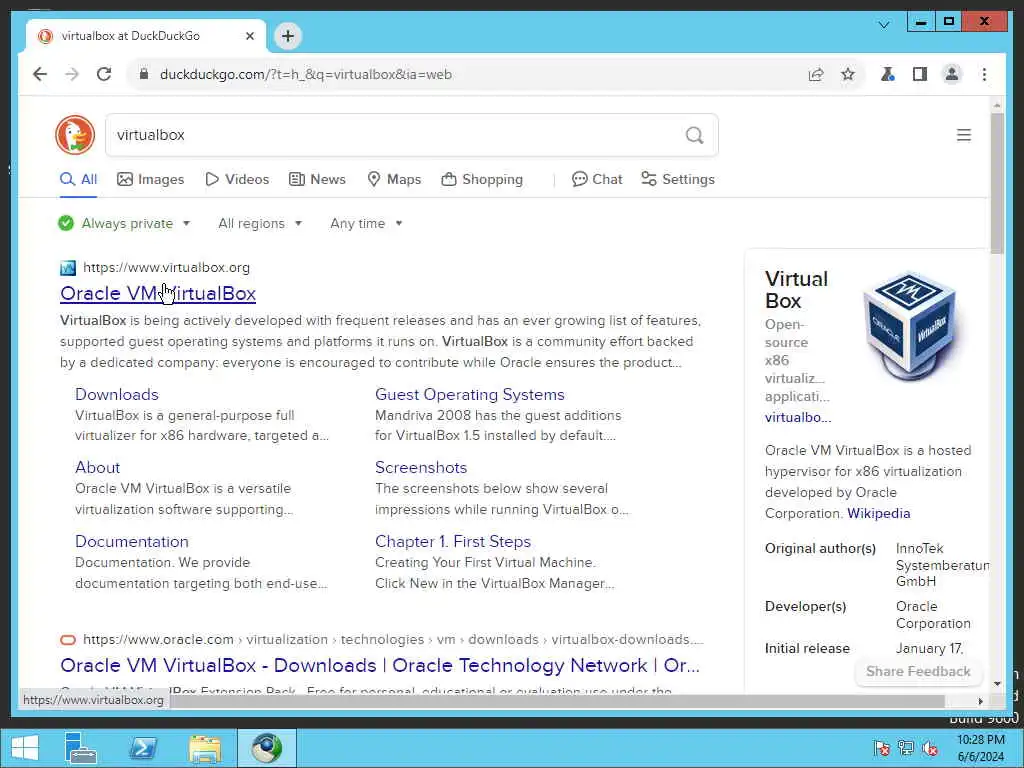Open a new tab with plus button

click(x=288, y=36)
